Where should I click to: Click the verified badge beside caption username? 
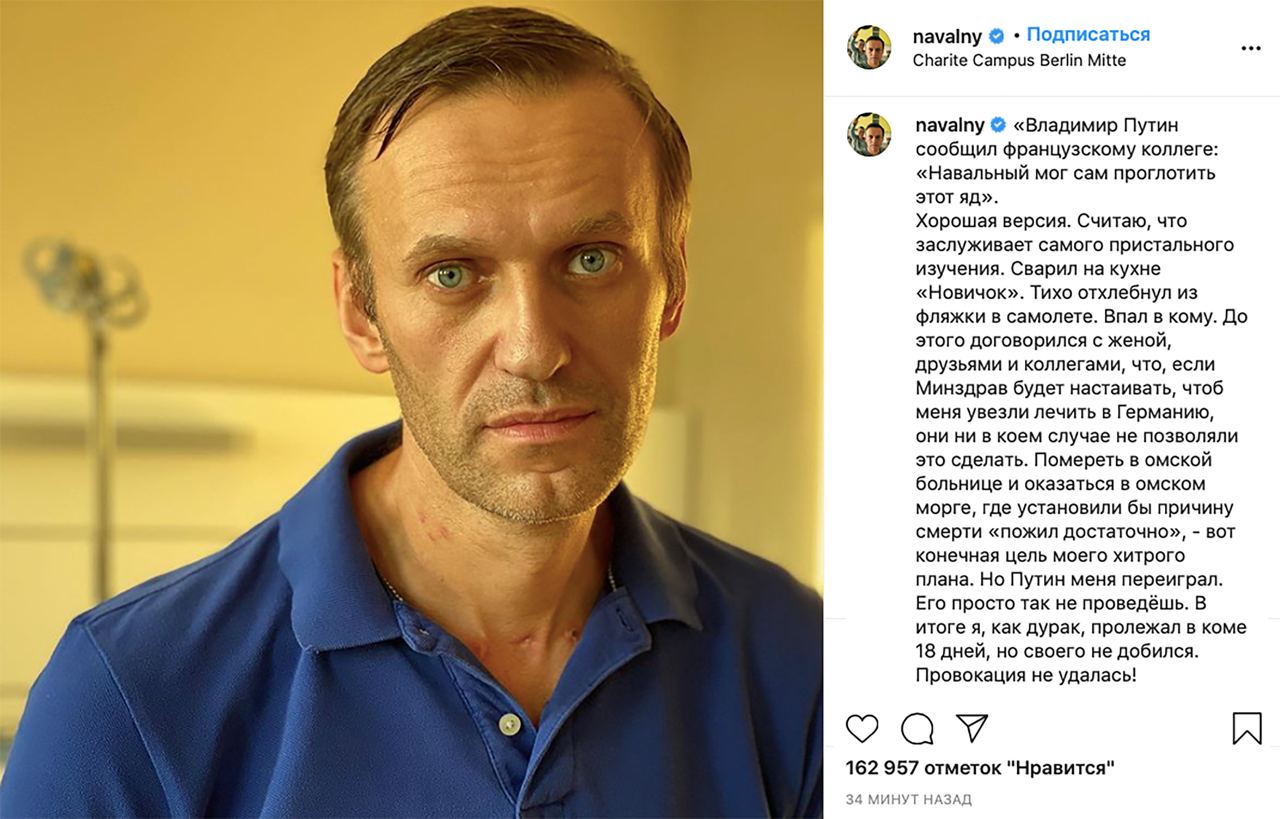[x=998, y=126]
